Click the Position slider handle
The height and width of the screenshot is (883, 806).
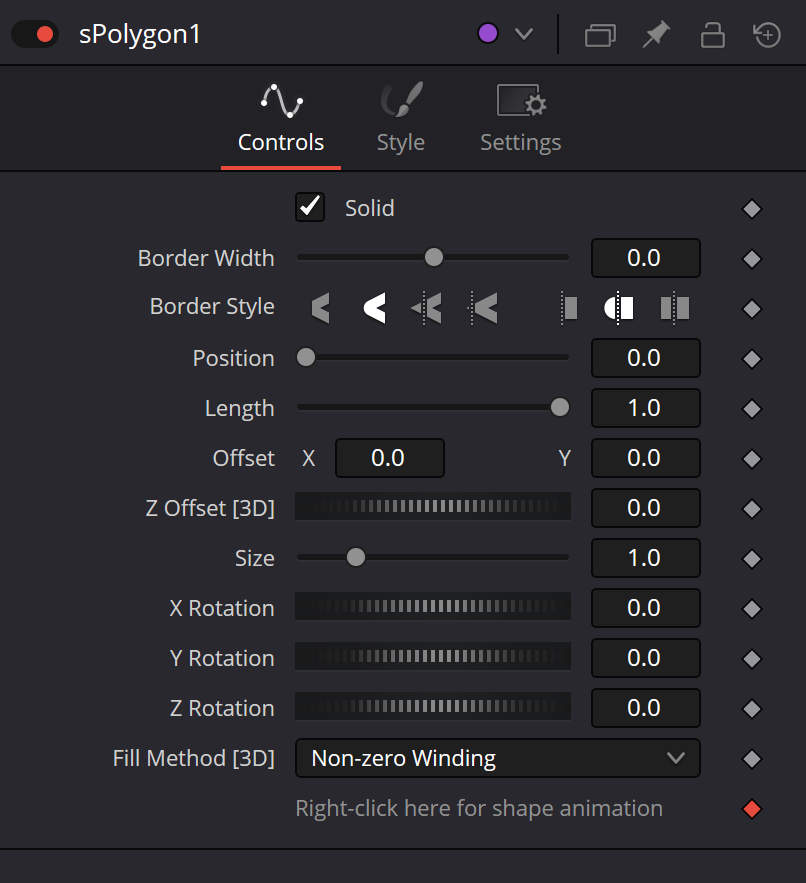(306, 357)
